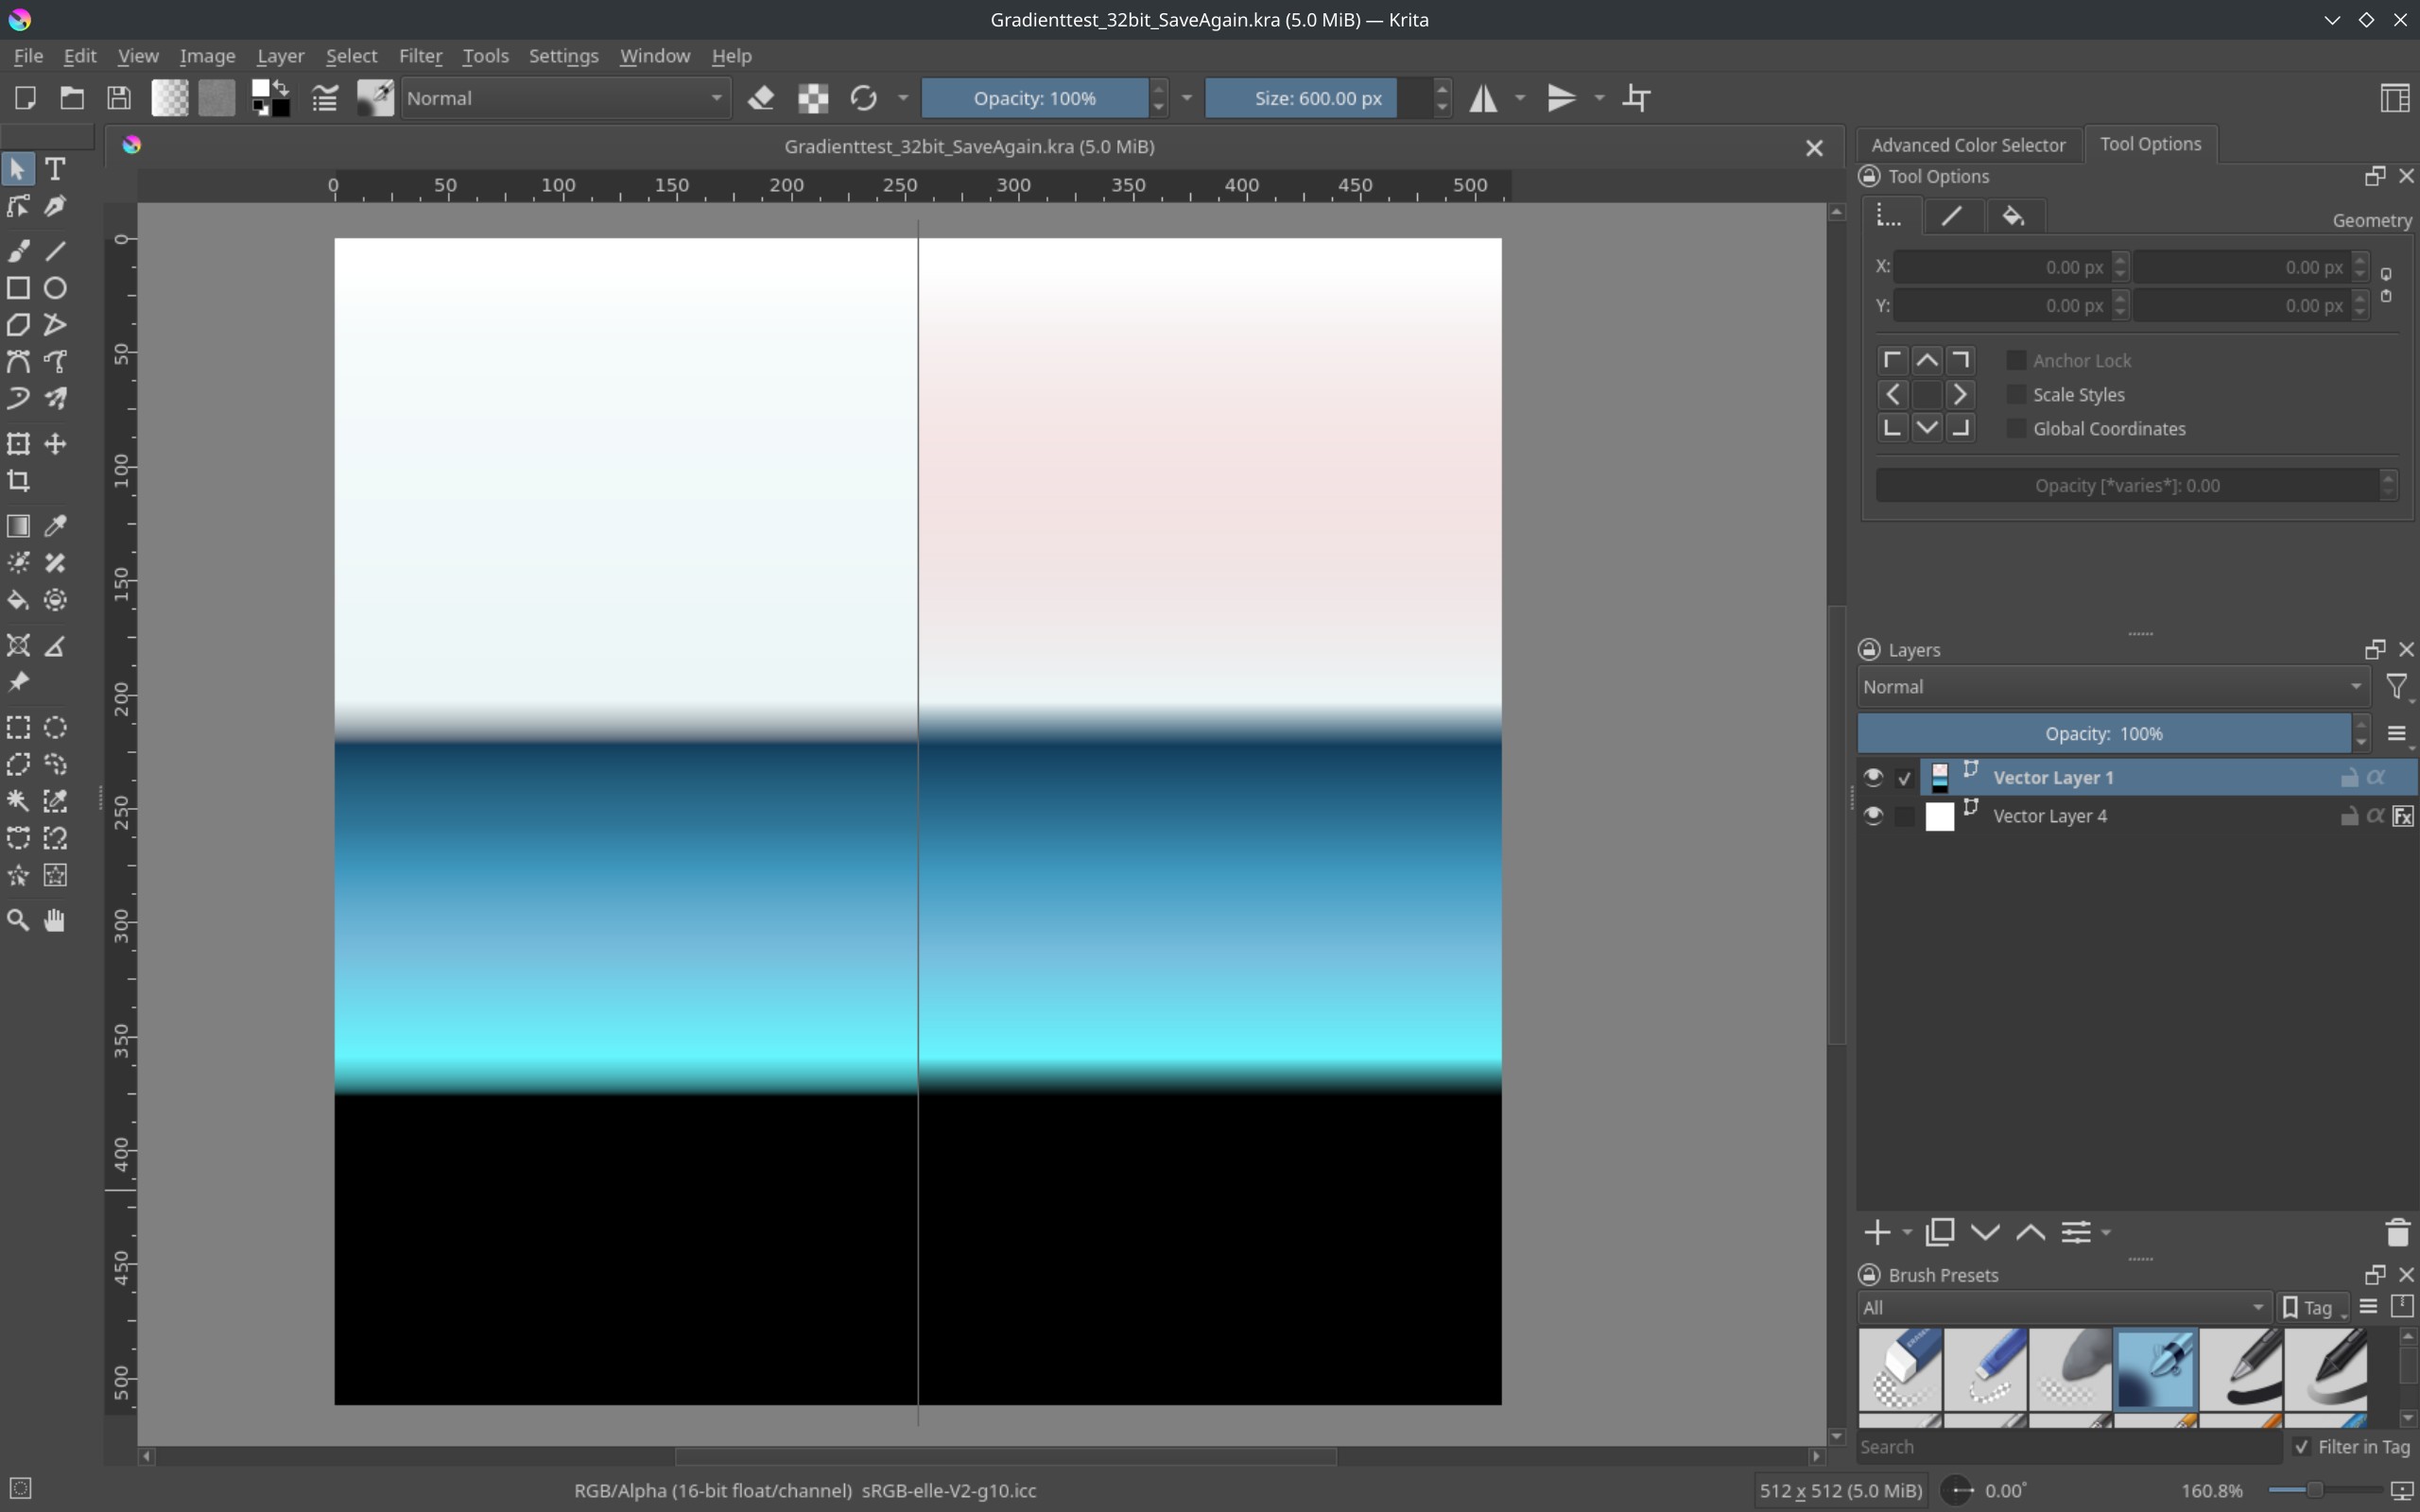The height and width of the screenshot is (1512, 2420).
Task: Choose the Gradient tool
Action: [x=19, y=526]
